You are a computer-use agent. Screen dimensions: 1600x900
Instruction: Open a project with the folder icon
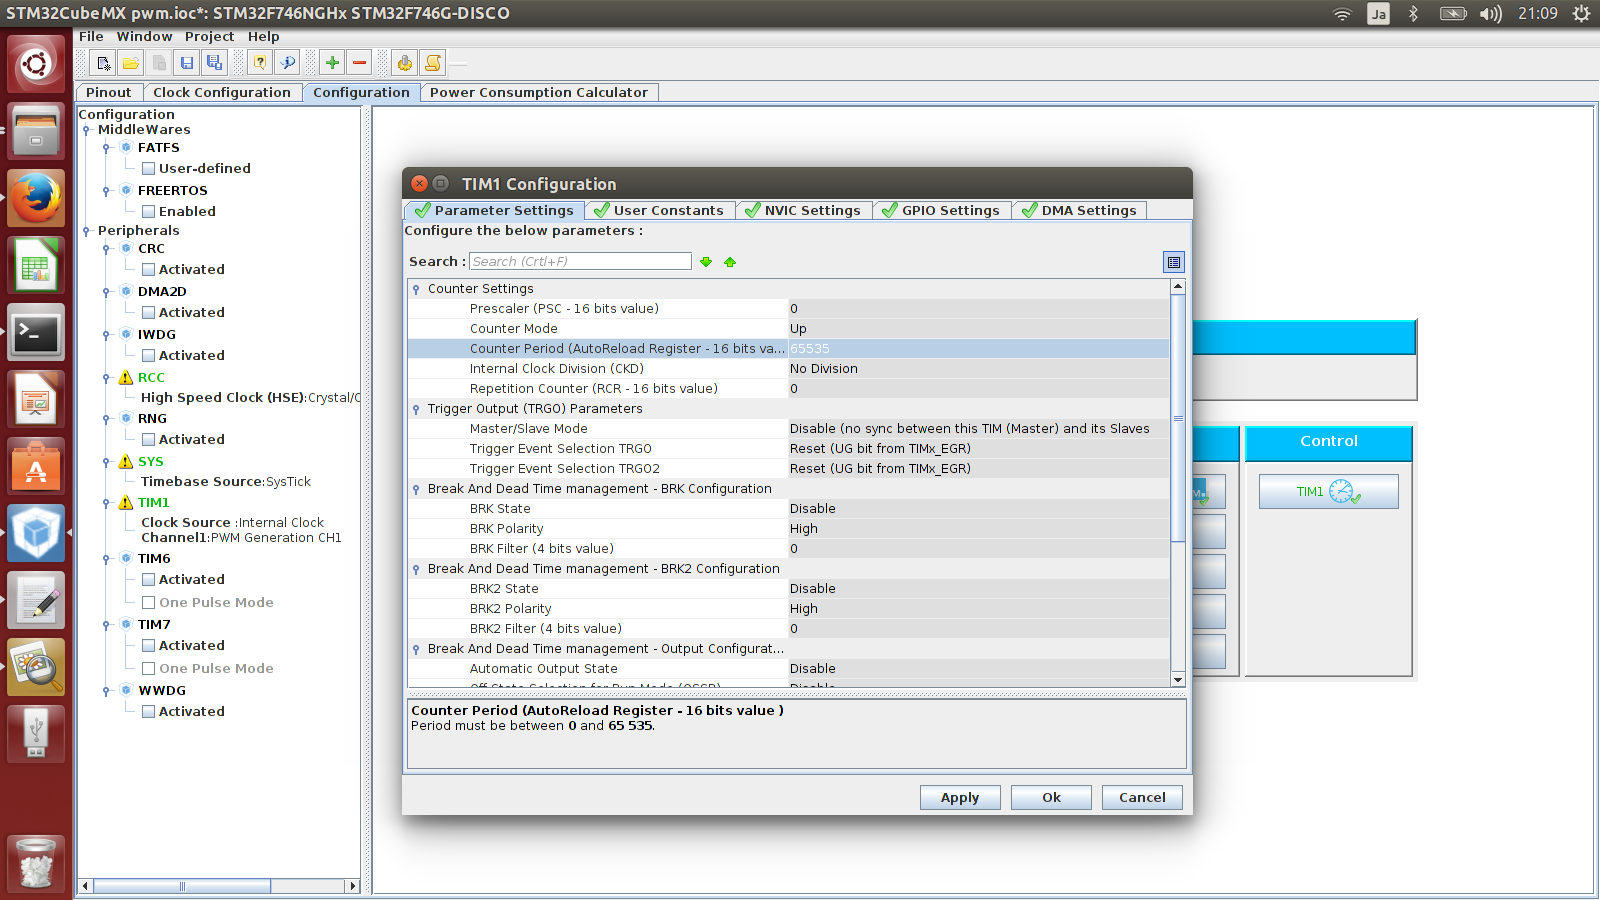click(x=131, y=63)
